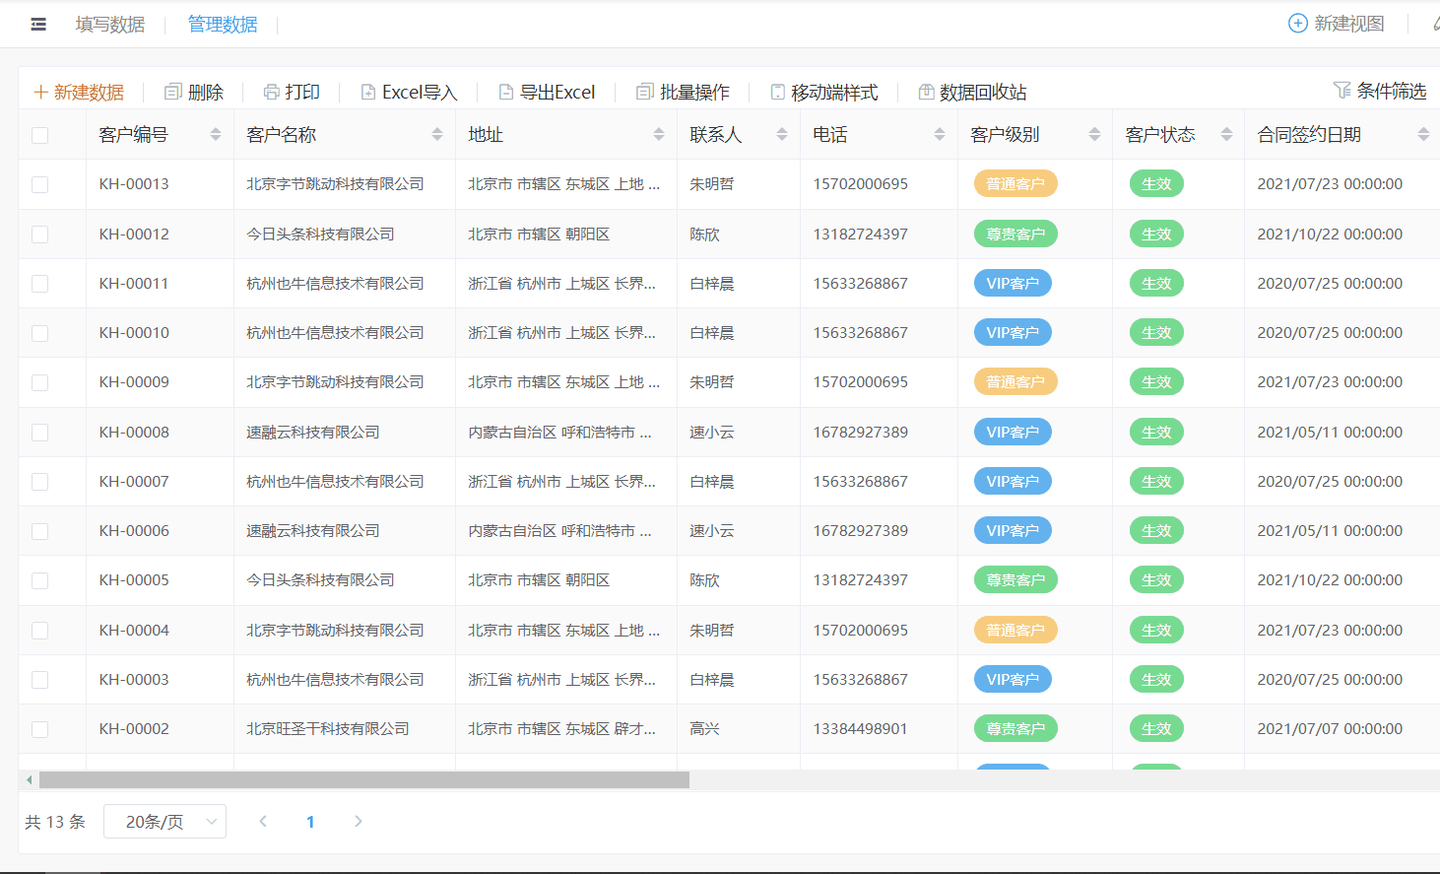Click date 2021/07/07 00:00:00
The height and width of the screenshot is (874, 1440).
(1330, 729)
